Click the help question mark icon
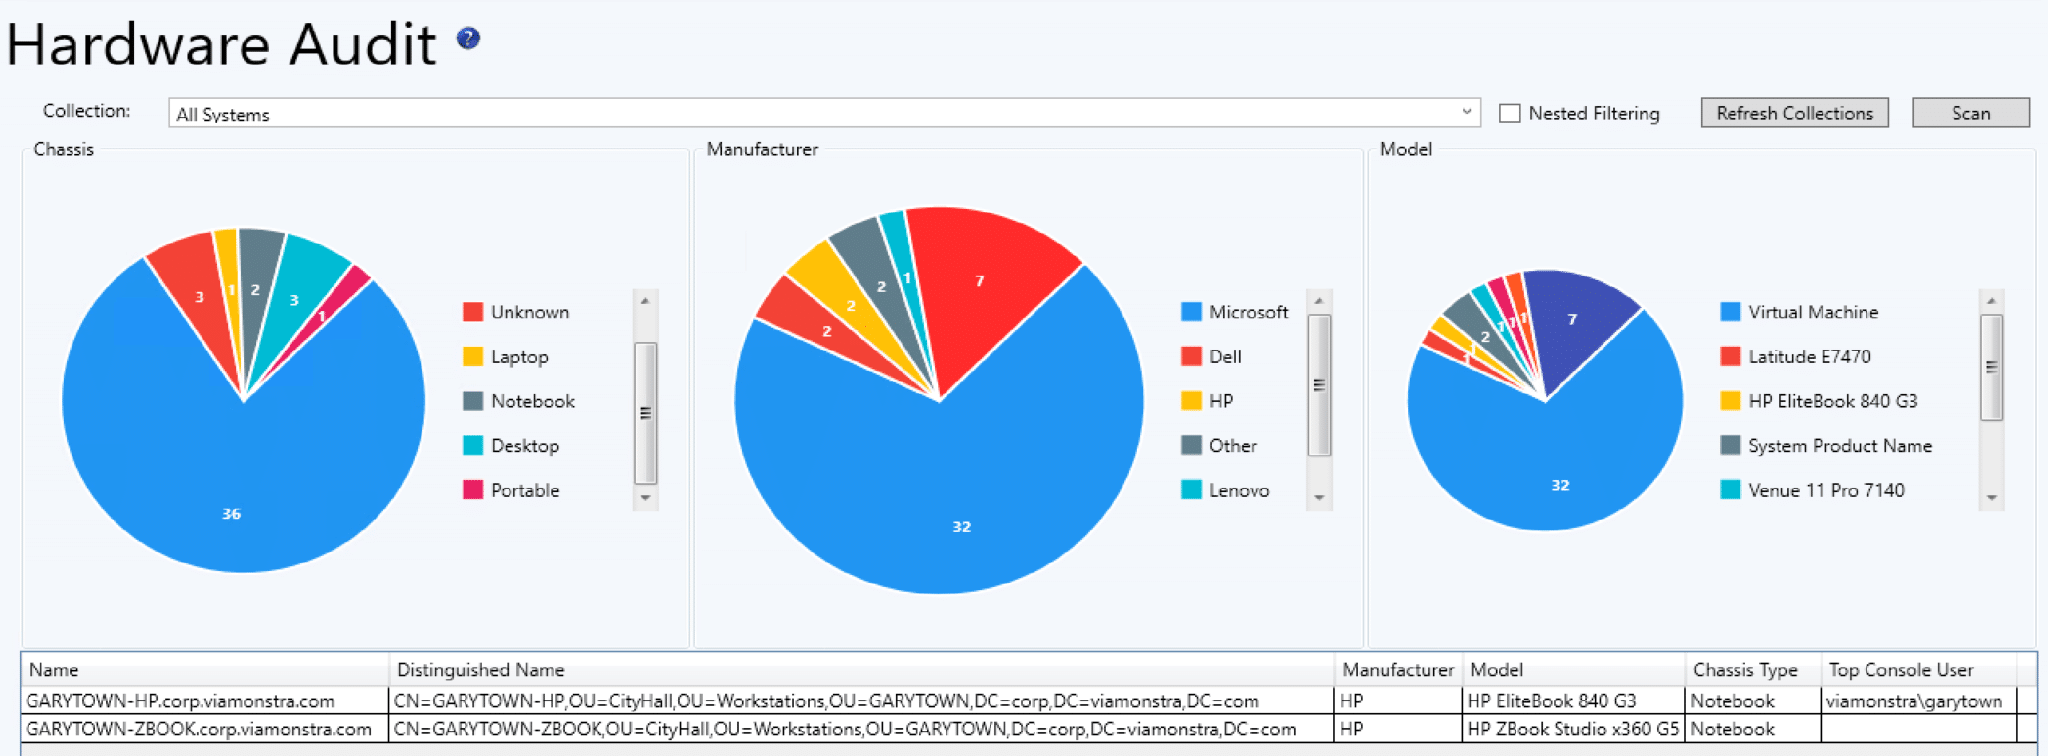The height and width of the screenshot is (756, 2048). [468, 39]
